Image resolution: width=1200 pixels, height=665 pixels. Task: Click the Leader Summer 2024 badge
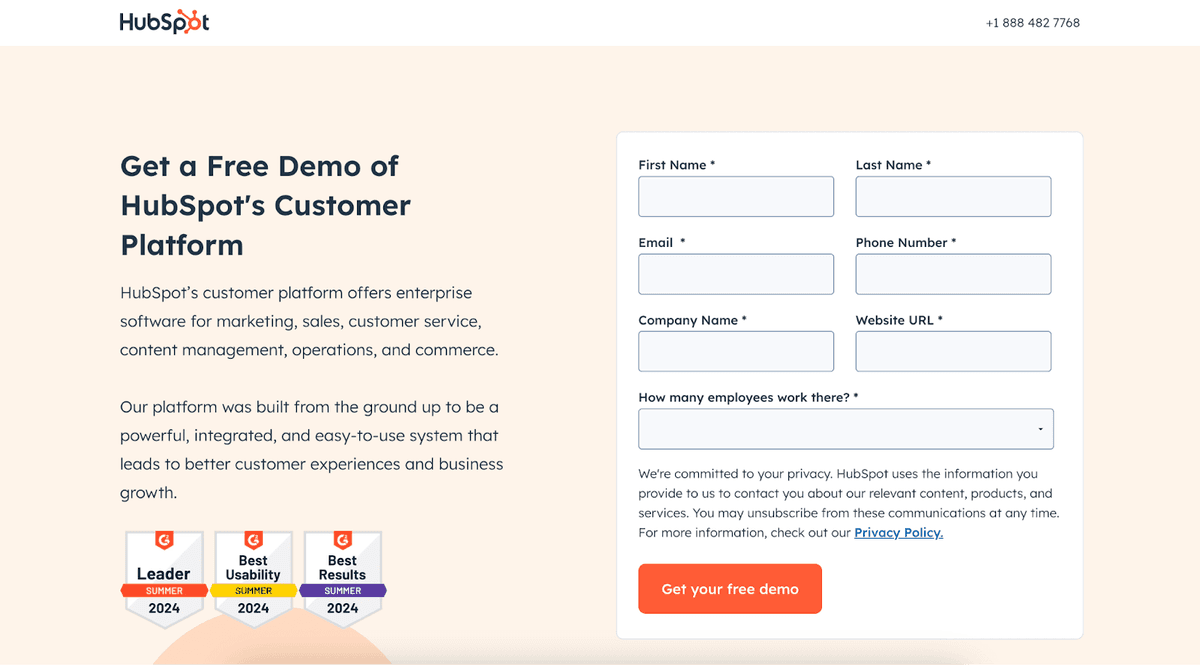tap(164, 580)
